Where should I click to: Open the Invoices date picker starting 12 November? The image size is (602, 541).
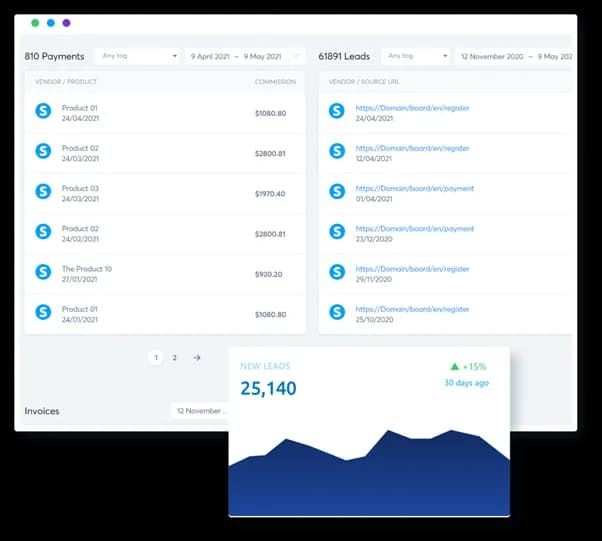(200, 411)
